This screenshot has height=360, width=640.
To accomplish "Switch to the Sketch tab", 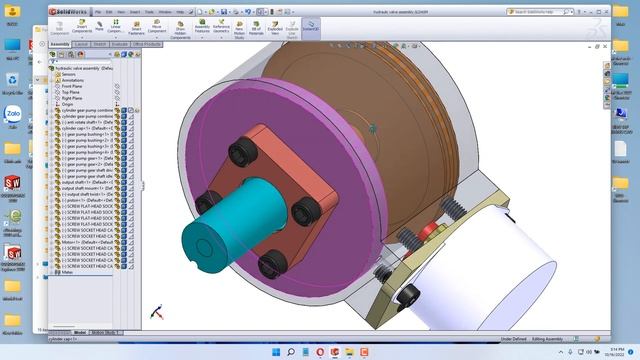I will coord(100,44).
